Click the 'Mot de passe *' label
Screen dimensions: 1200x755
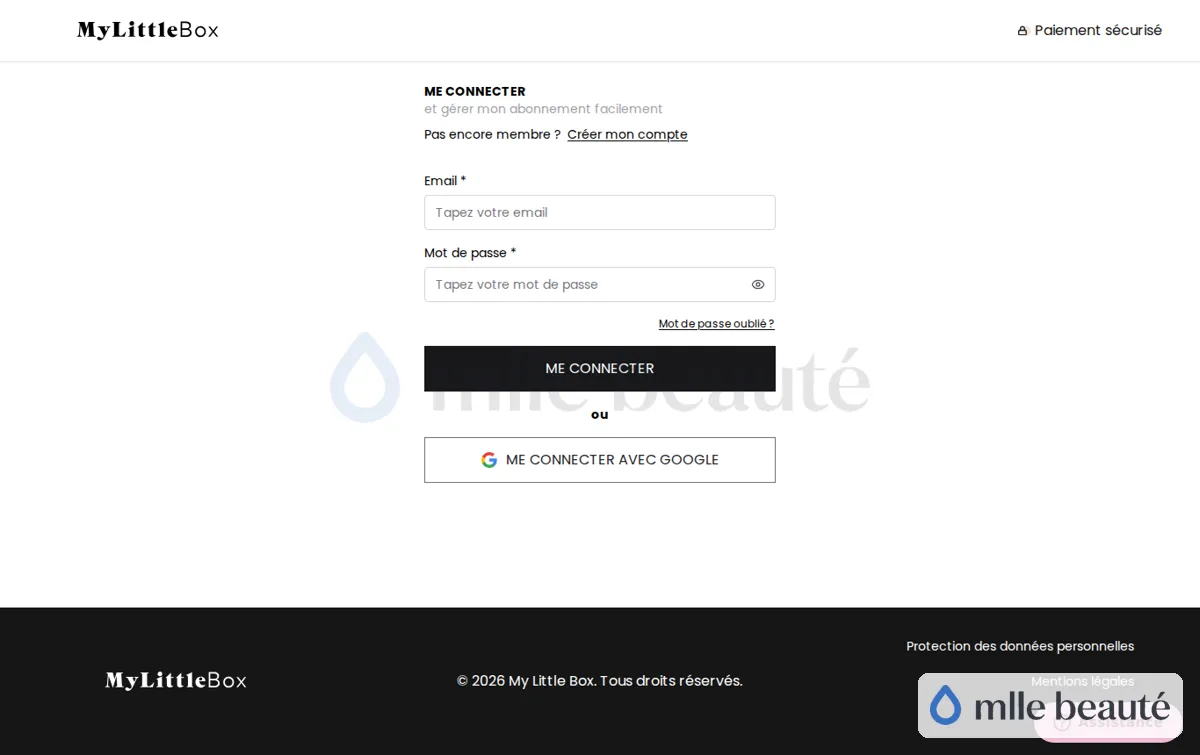click(x=470, y=253)
